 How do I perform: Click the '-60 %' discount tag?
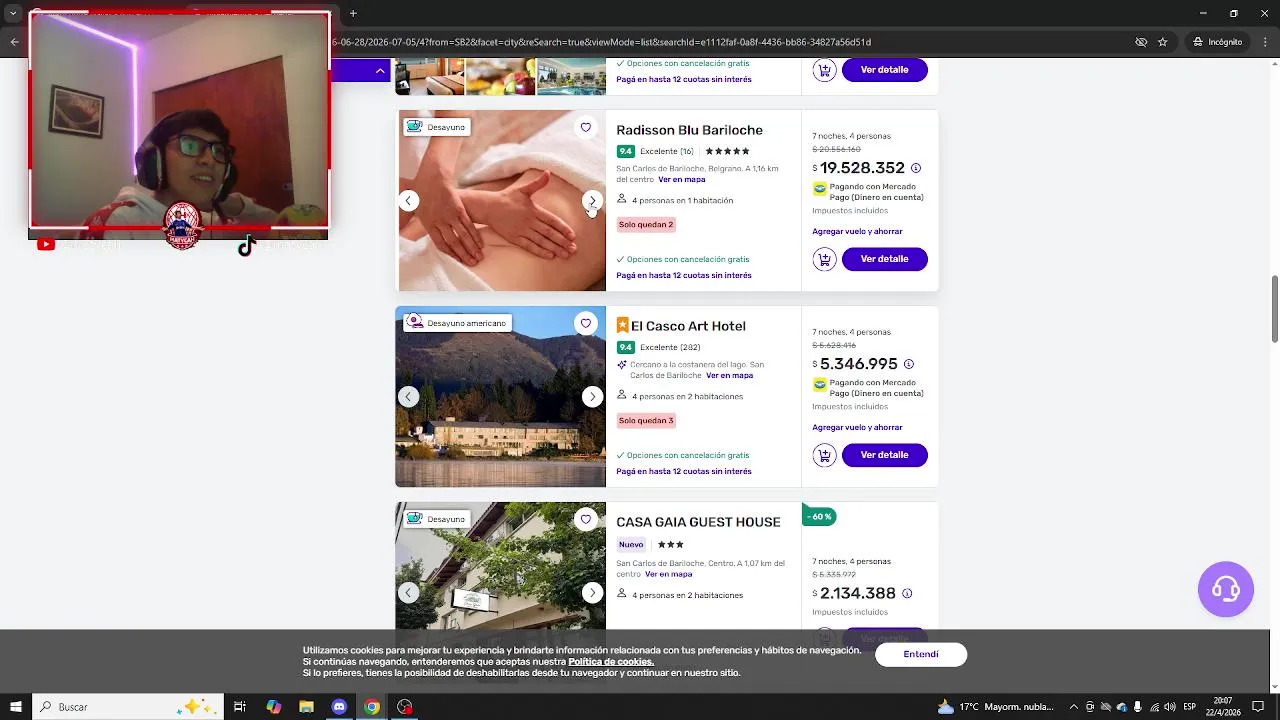pos(819,517)
